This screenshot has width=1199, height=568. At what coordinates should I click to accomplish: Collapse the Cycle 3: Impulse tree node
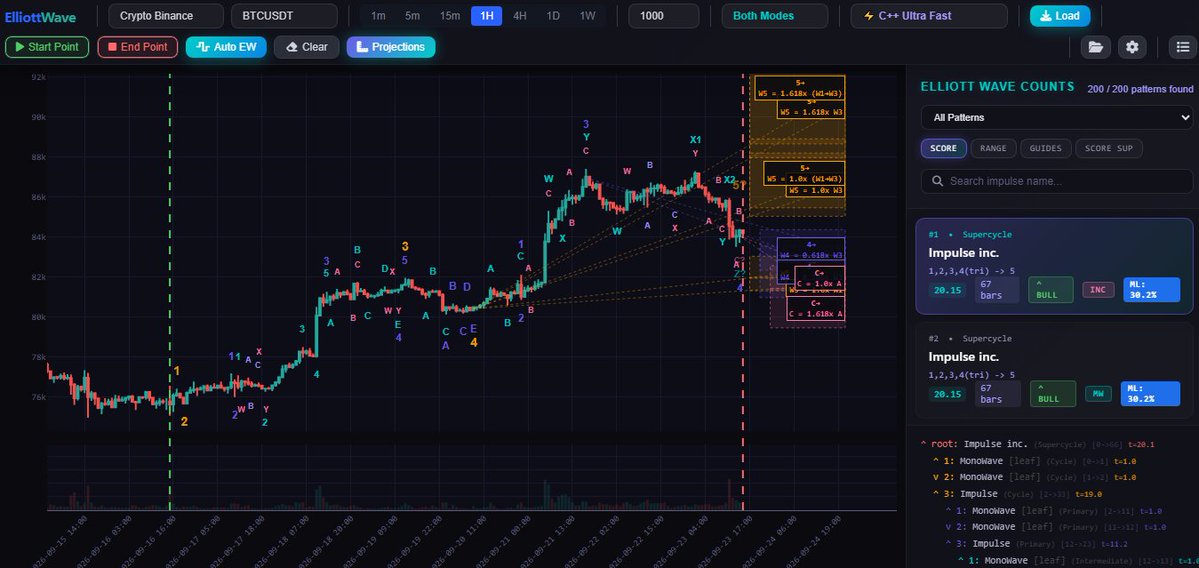tap(936, 494)
